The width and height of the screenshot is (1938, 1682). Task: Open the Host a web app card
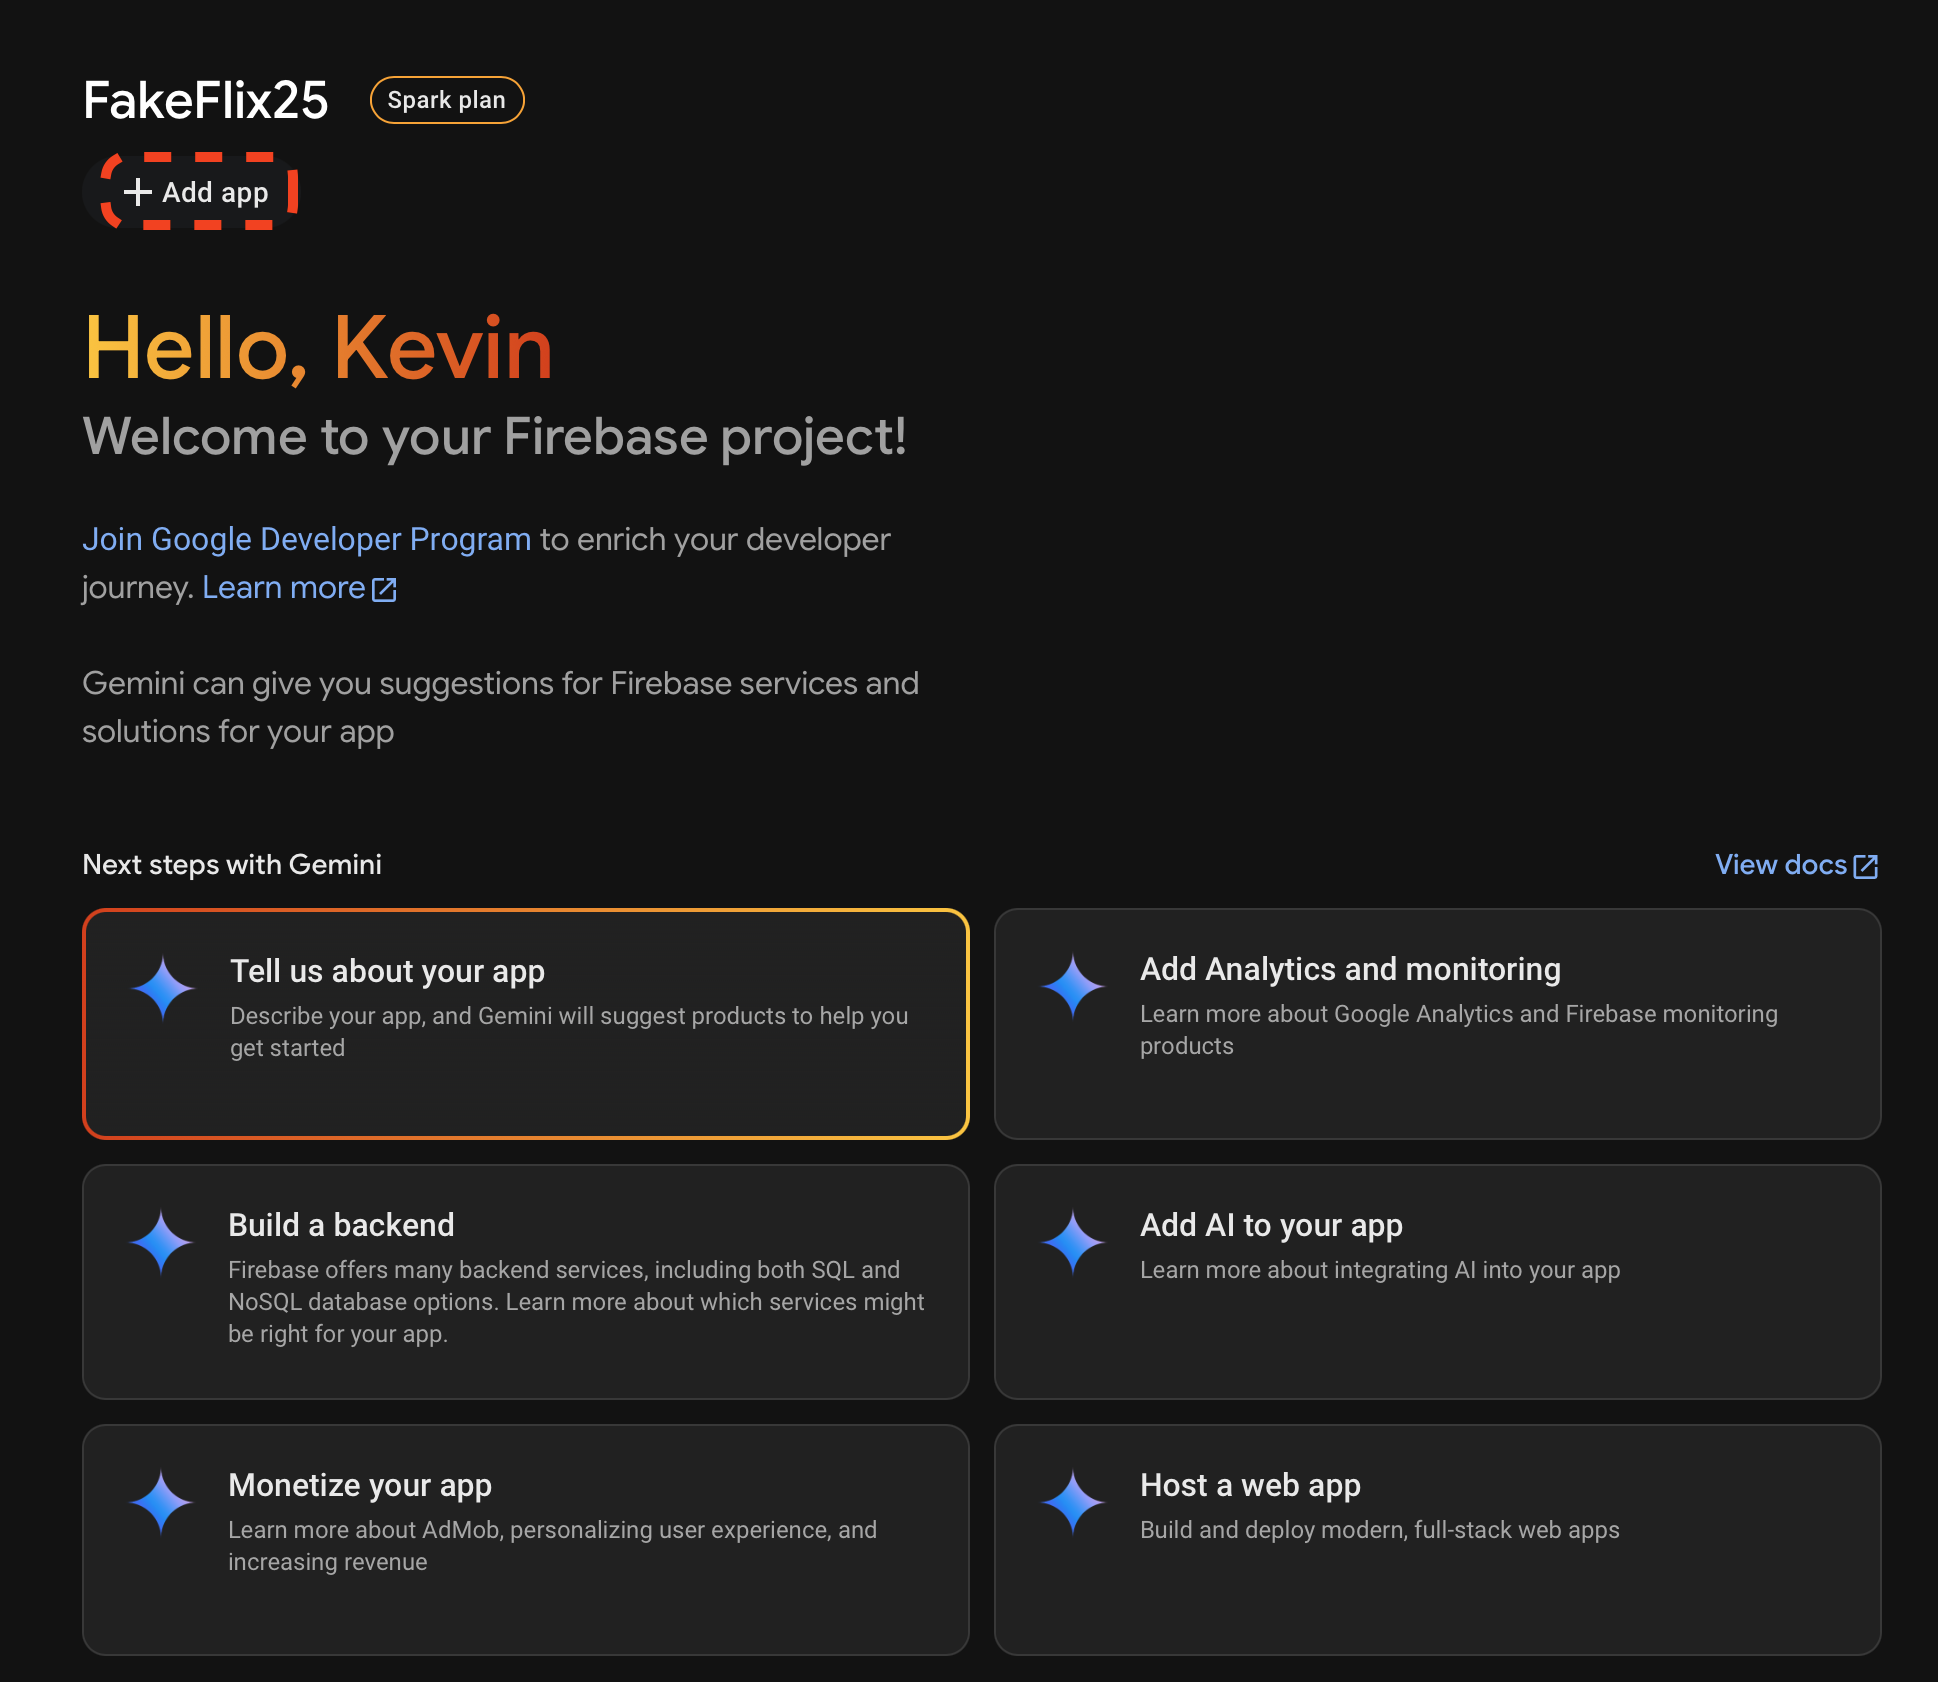(x=1437, y=1539)
